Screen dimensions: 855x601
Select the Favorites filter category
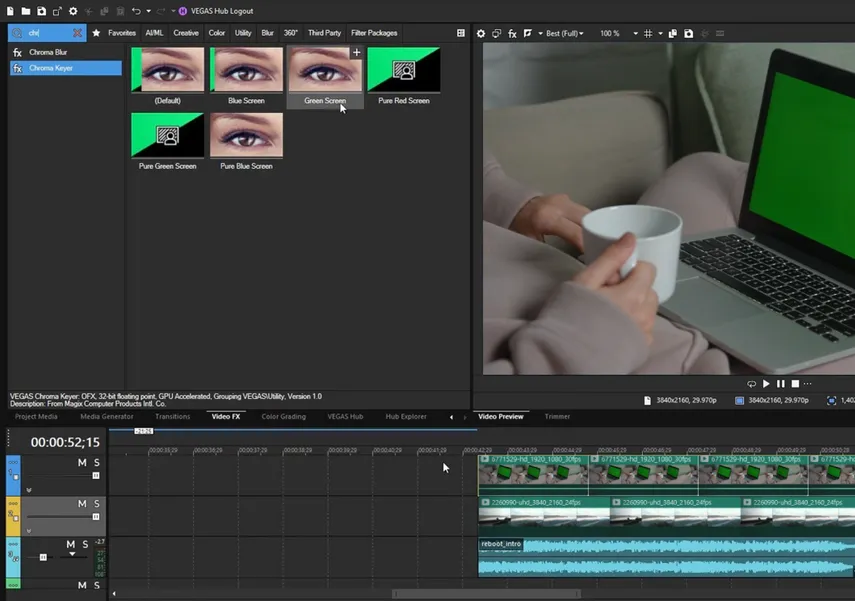(122, 33)
